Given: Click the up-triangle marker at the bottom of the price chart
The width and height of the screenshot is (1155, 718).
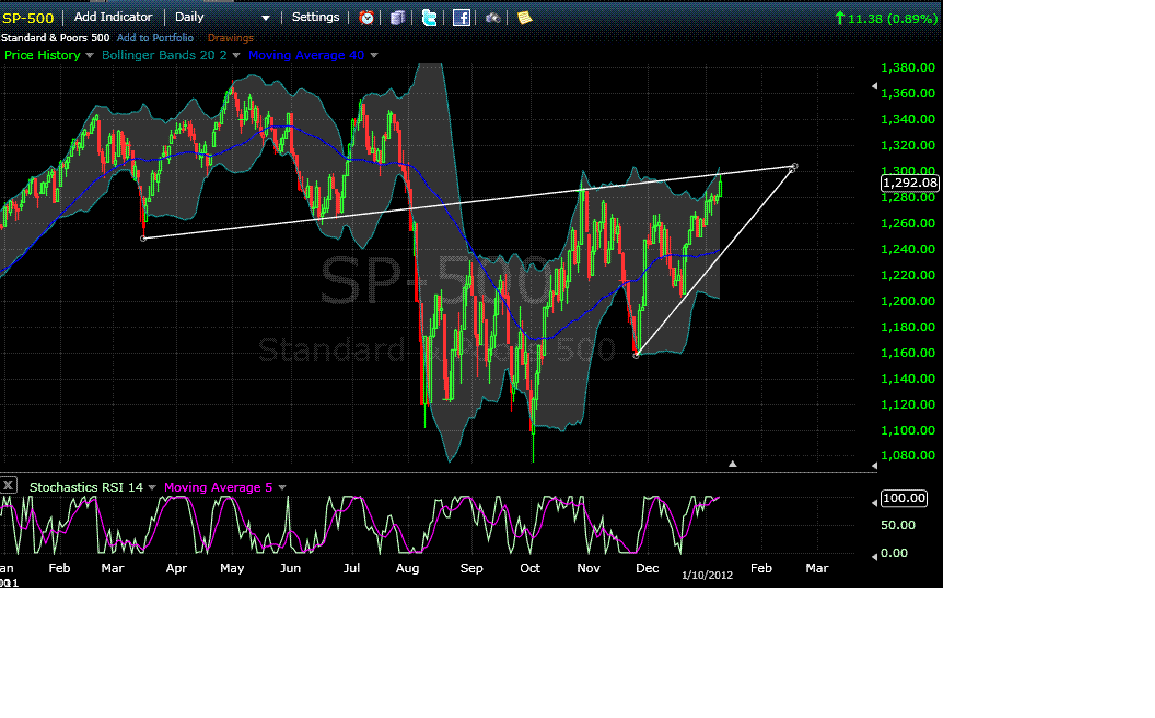Looking at the screenshot, I should tap(732, 464).
